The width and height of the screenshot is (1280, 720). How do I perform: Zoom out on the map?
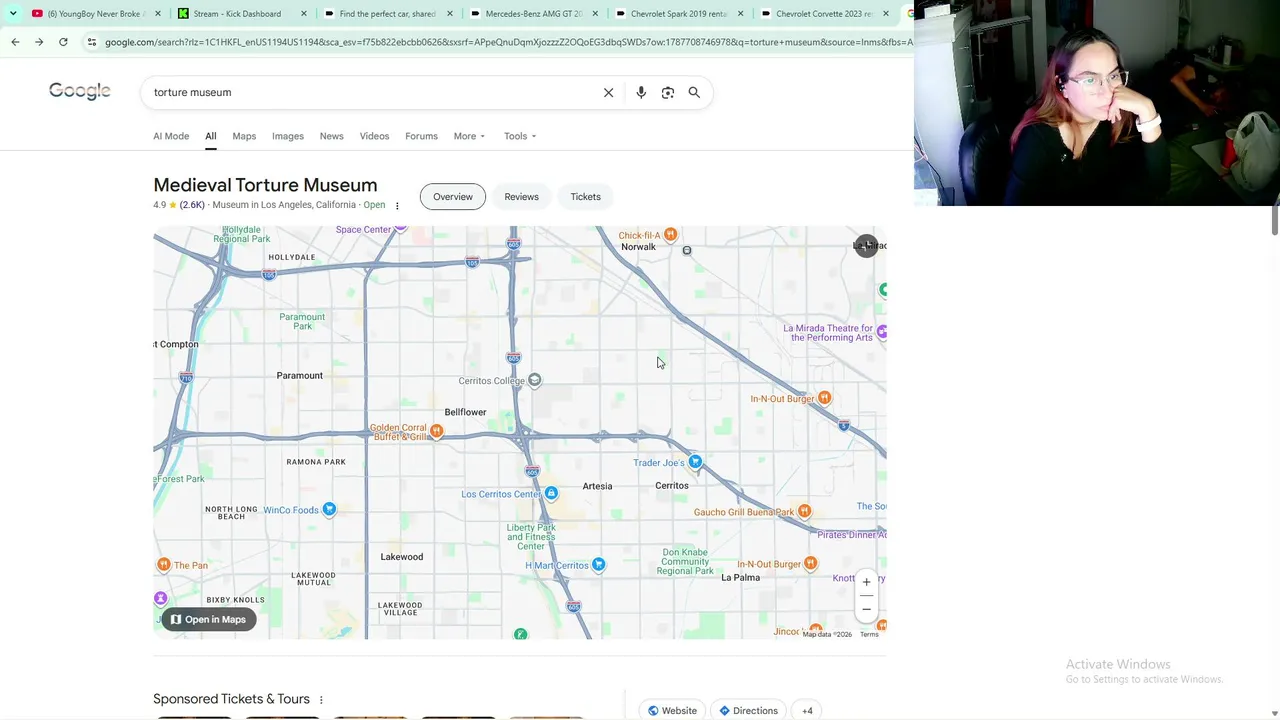click(866, 609)
